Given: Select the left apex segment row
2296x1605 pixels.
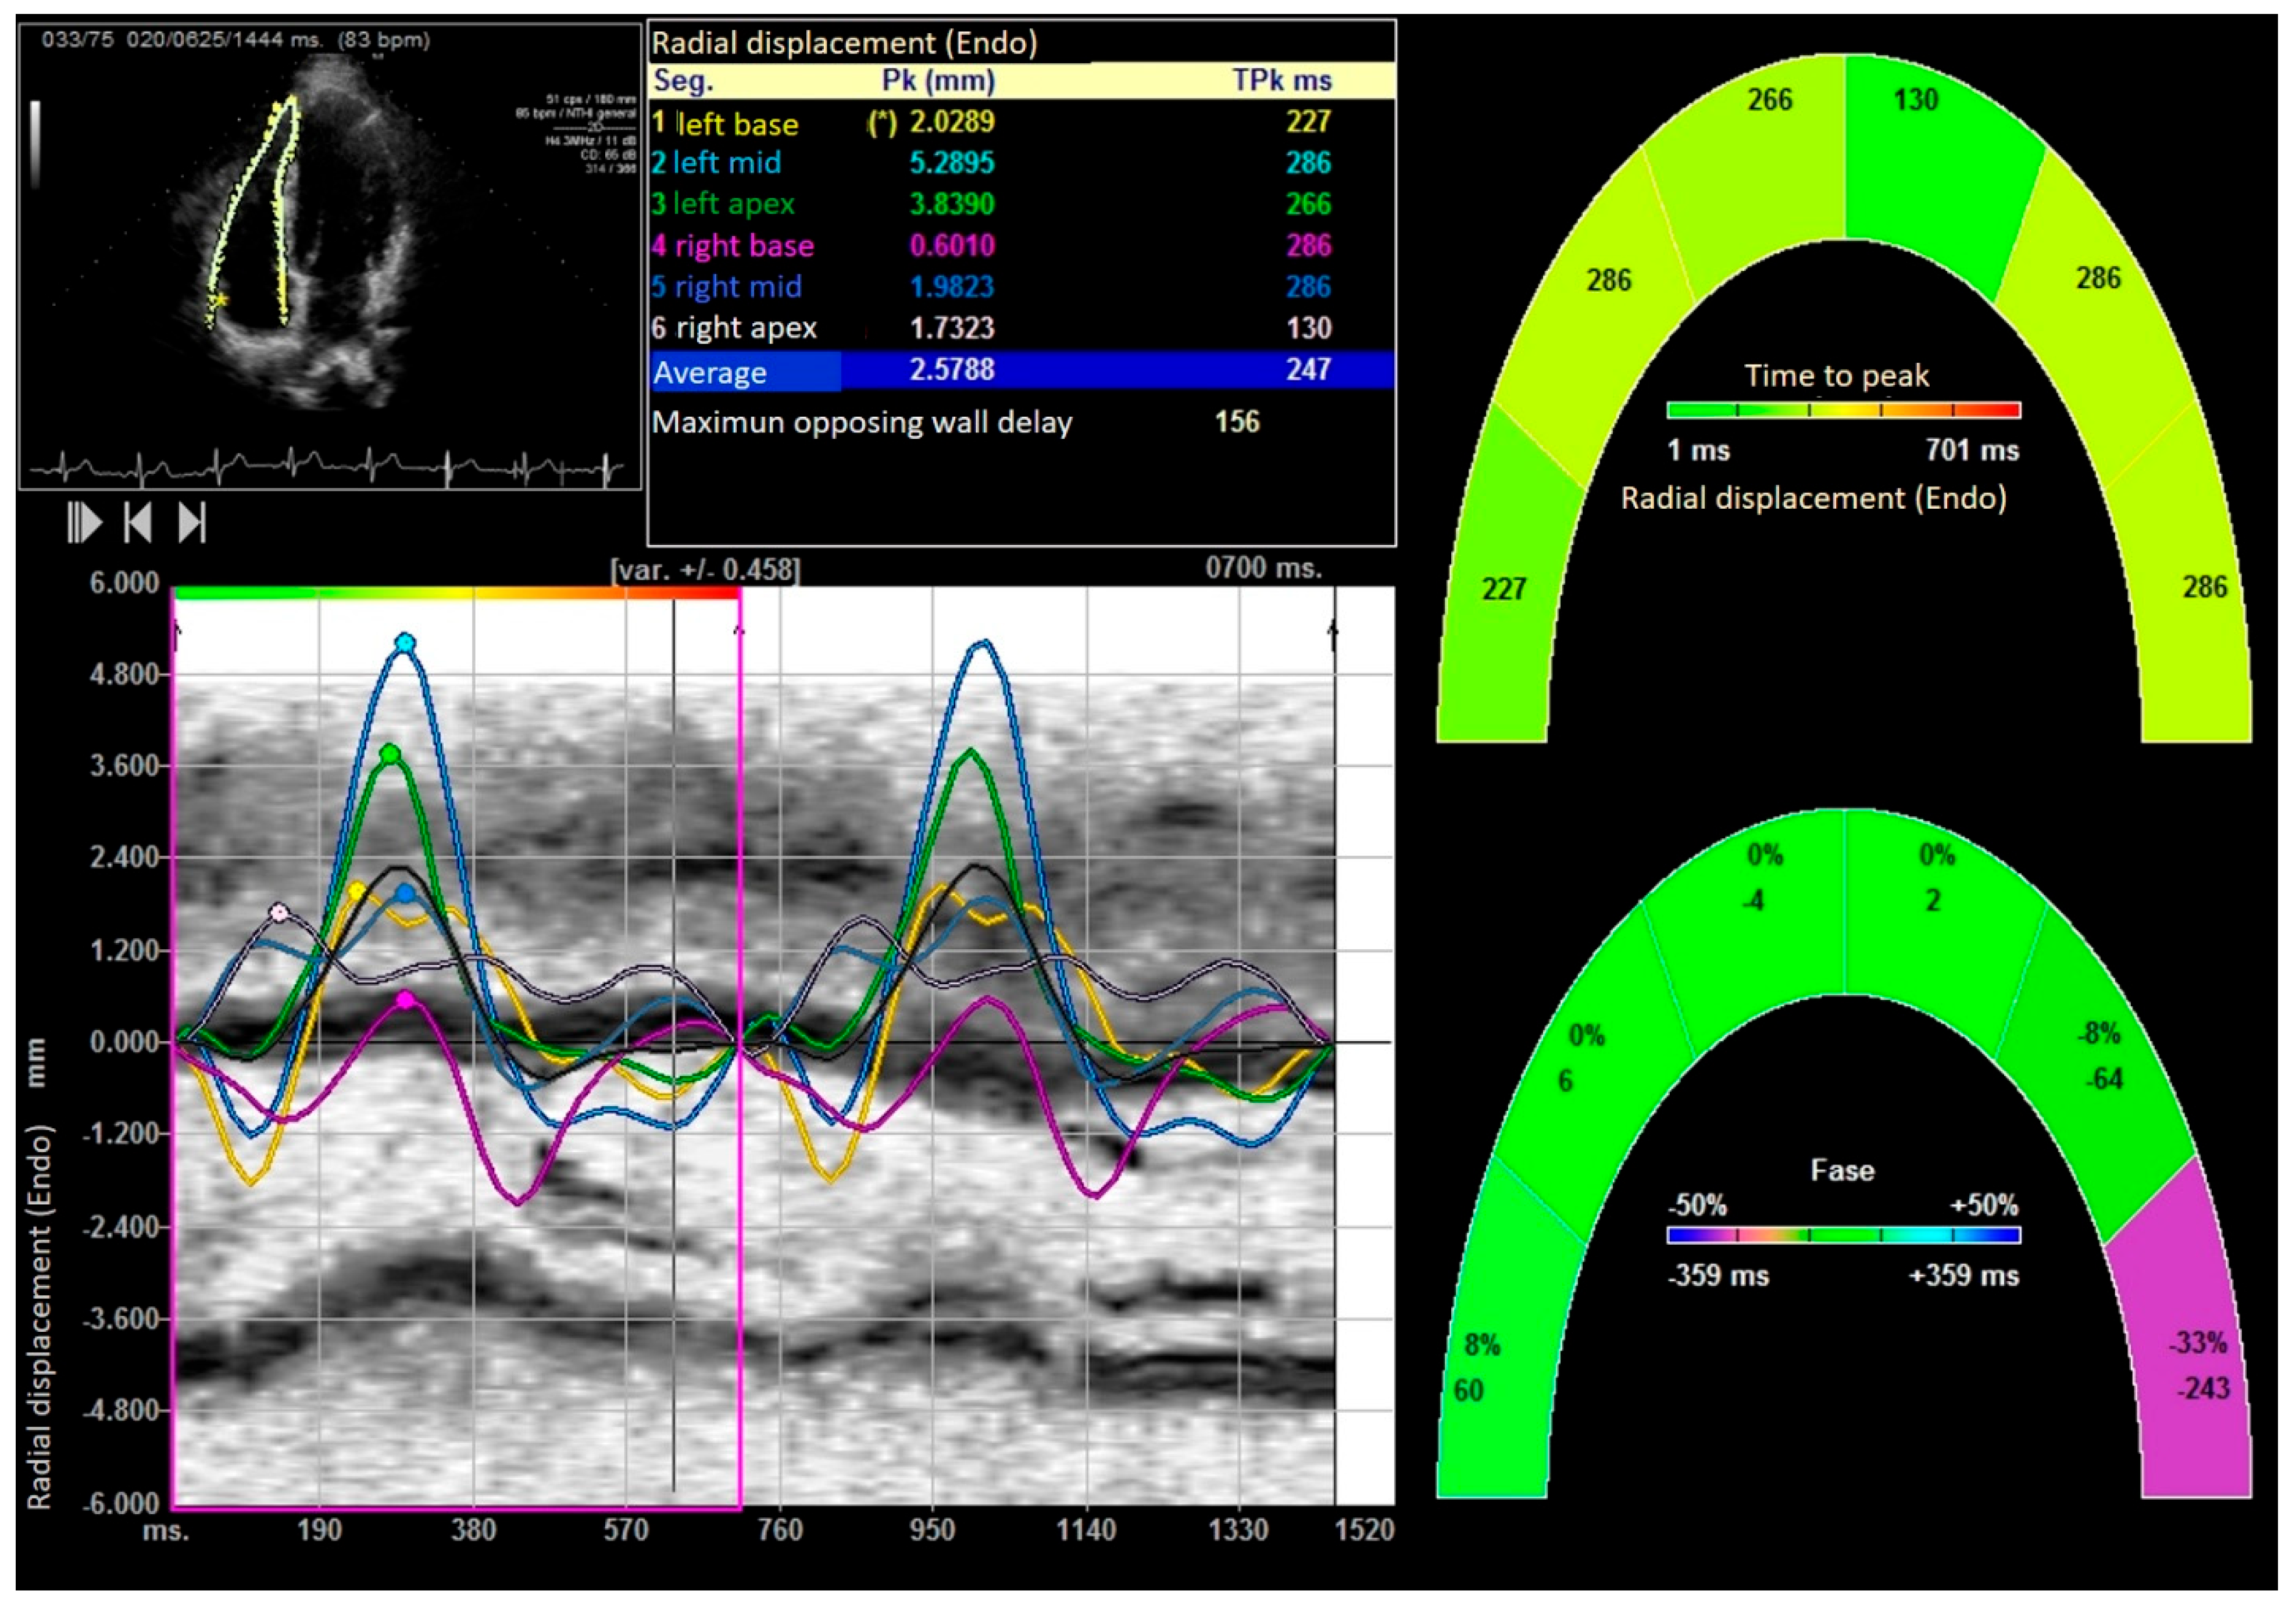Looking at the screenshot, I should pos(733,204).
